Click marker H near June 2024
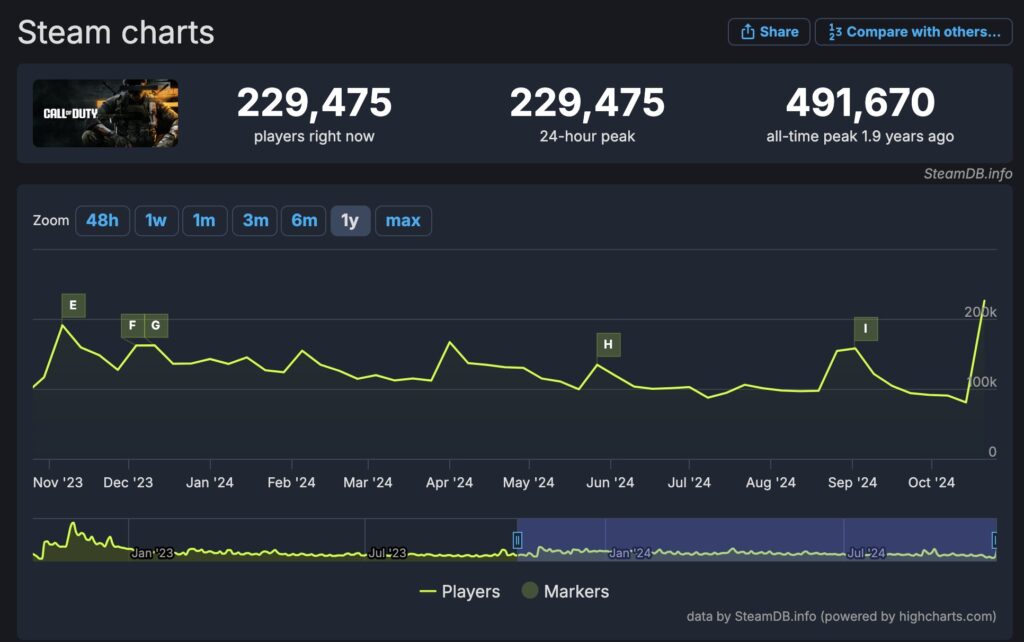Image resolution: width=1024 pixels, height=642 pixels. (607, 345)
